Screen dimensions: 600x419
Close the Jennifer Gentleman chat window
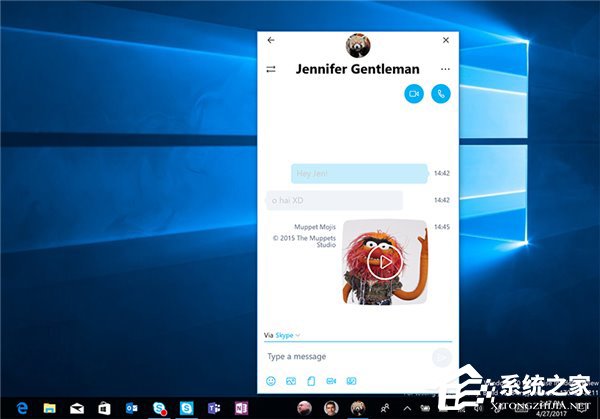446,40
